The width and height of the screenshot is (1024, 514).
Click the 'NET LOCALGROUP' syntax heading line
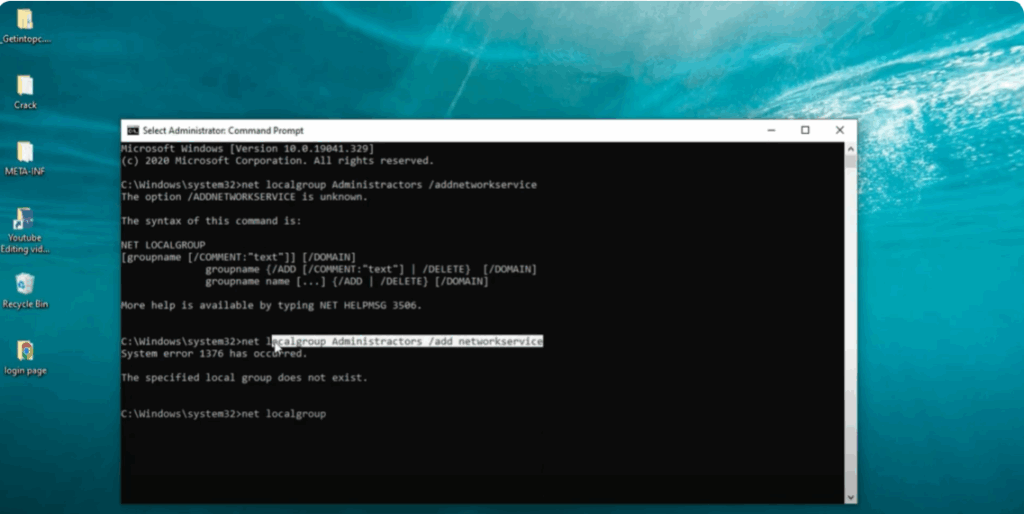click(x=162, y=245)
